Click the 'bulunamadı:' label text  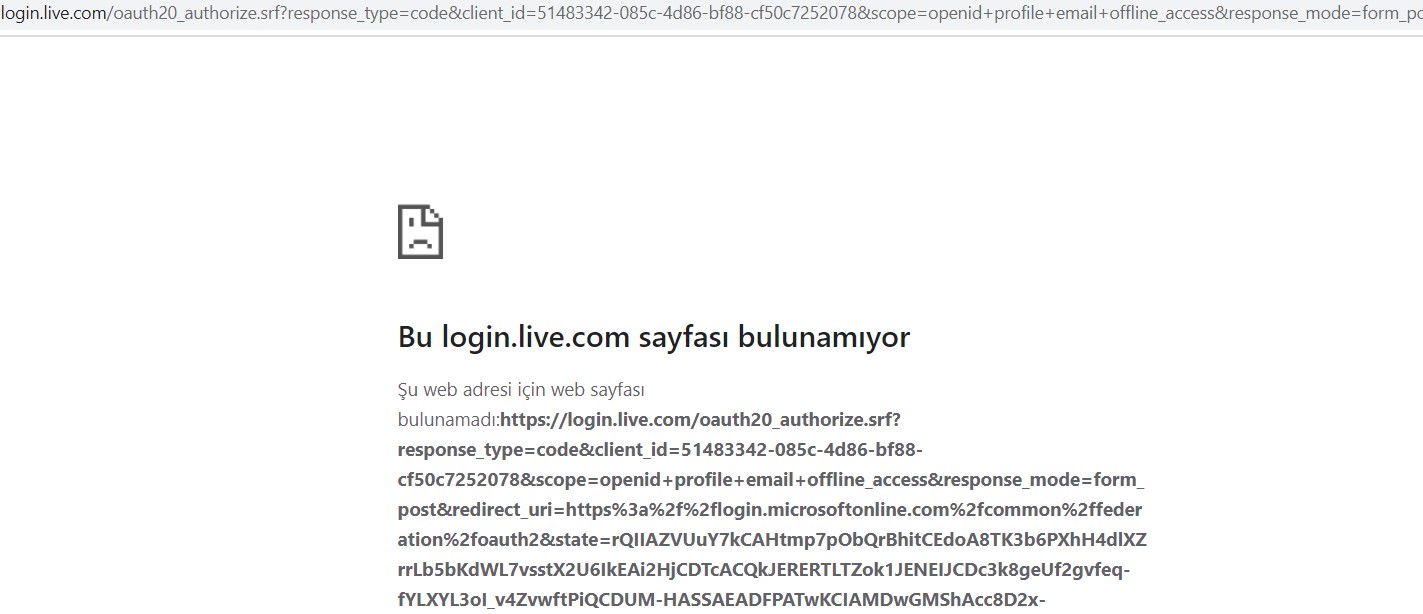[448, 419]
